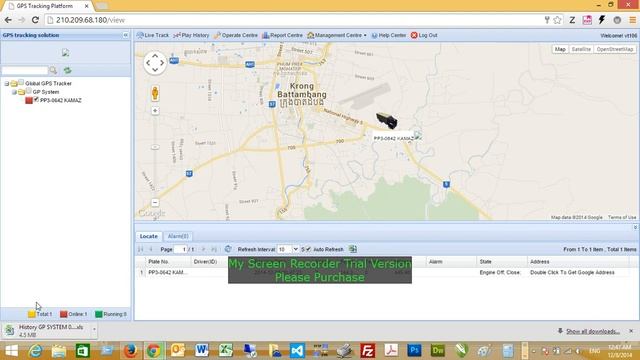
Task: Open Play History
Action: pyautogui.click(x=191, y=36)
